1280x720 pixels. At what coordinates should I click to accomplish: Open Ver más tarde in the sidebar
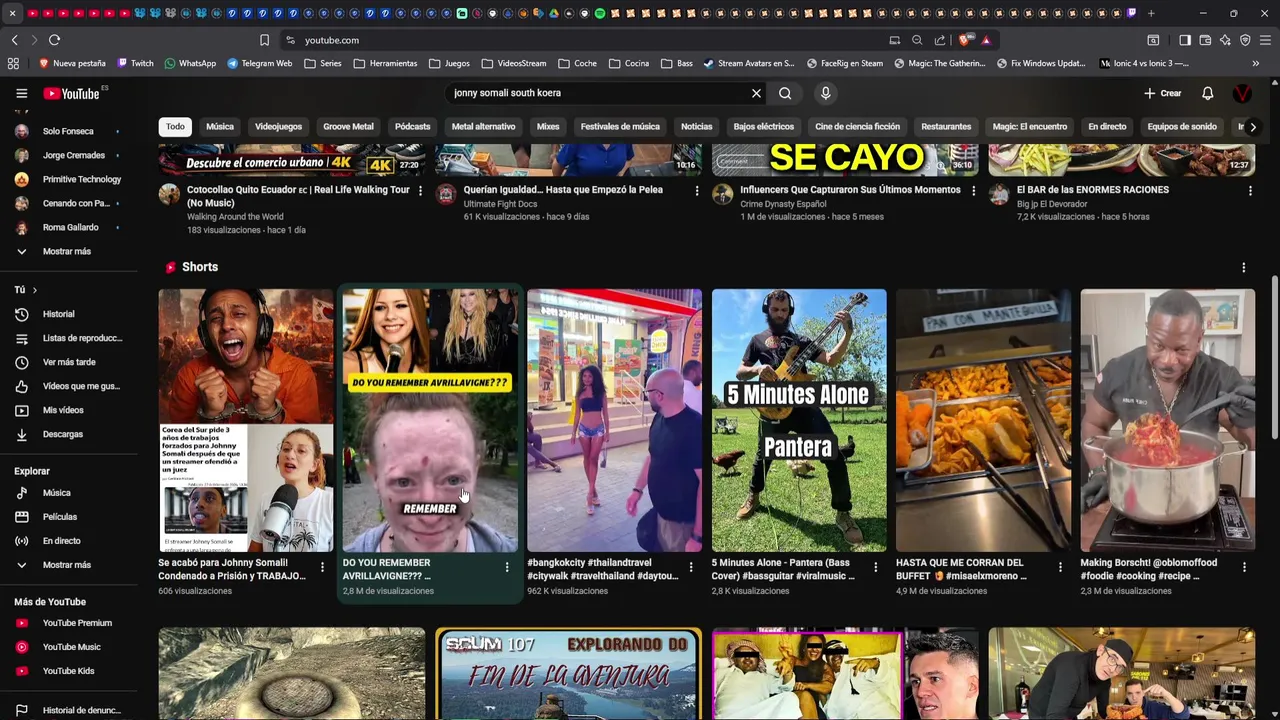tap(68, 362)
